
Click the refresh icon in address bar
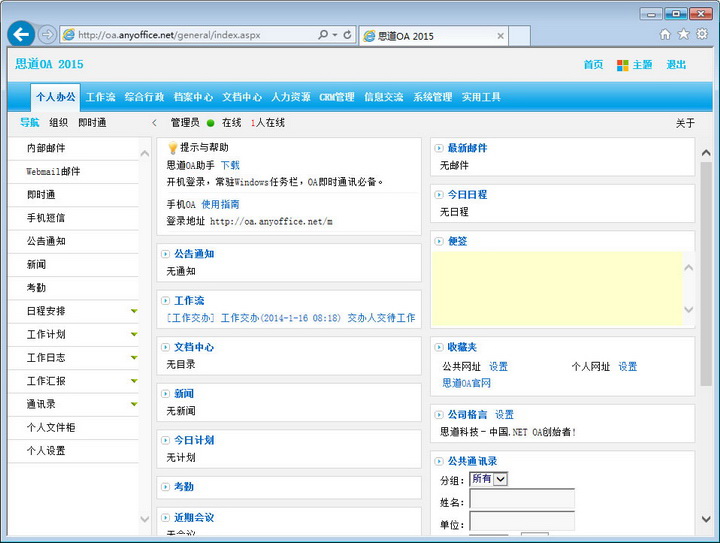[347, 34]
